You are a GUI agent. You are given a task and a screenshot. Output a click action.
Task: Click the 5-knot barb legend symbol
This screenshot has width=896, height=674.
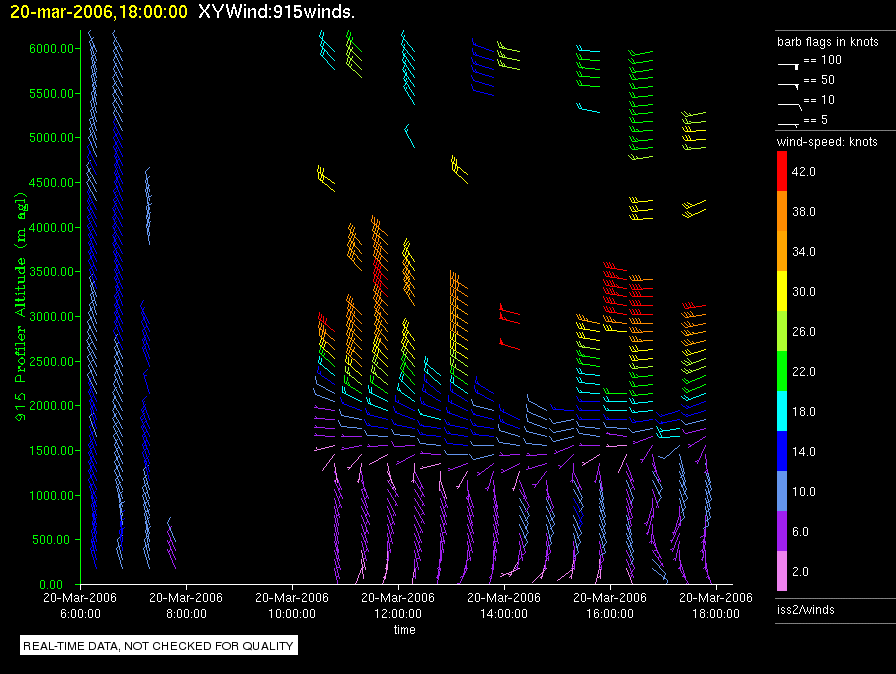(789, 122)
